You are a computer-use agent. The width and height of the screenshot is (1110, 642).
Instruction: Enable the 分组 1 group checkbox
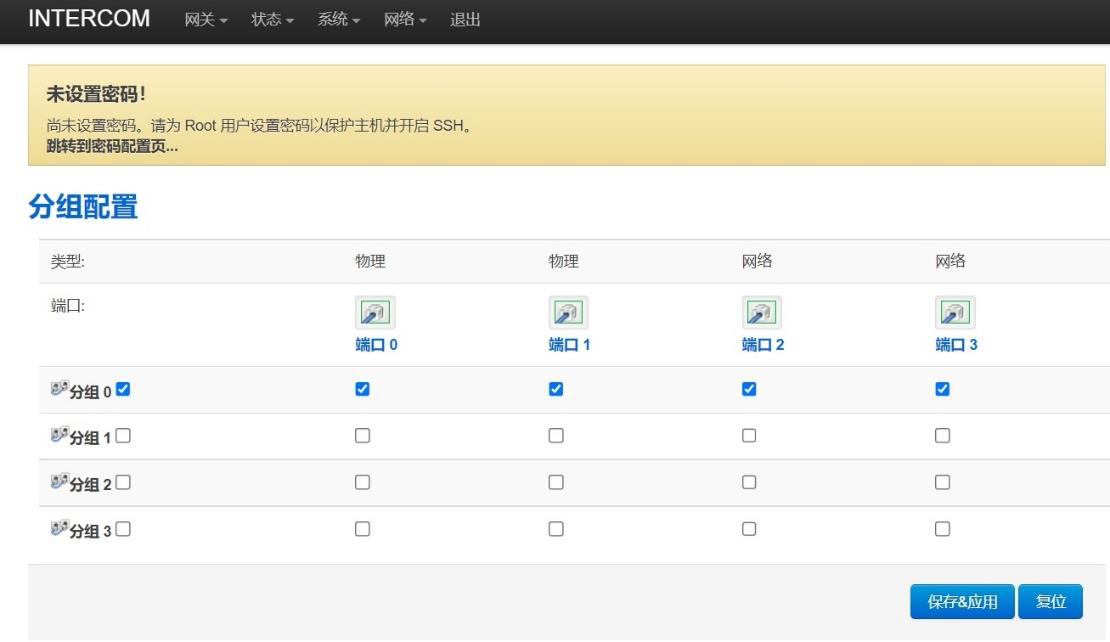[123, 436]
